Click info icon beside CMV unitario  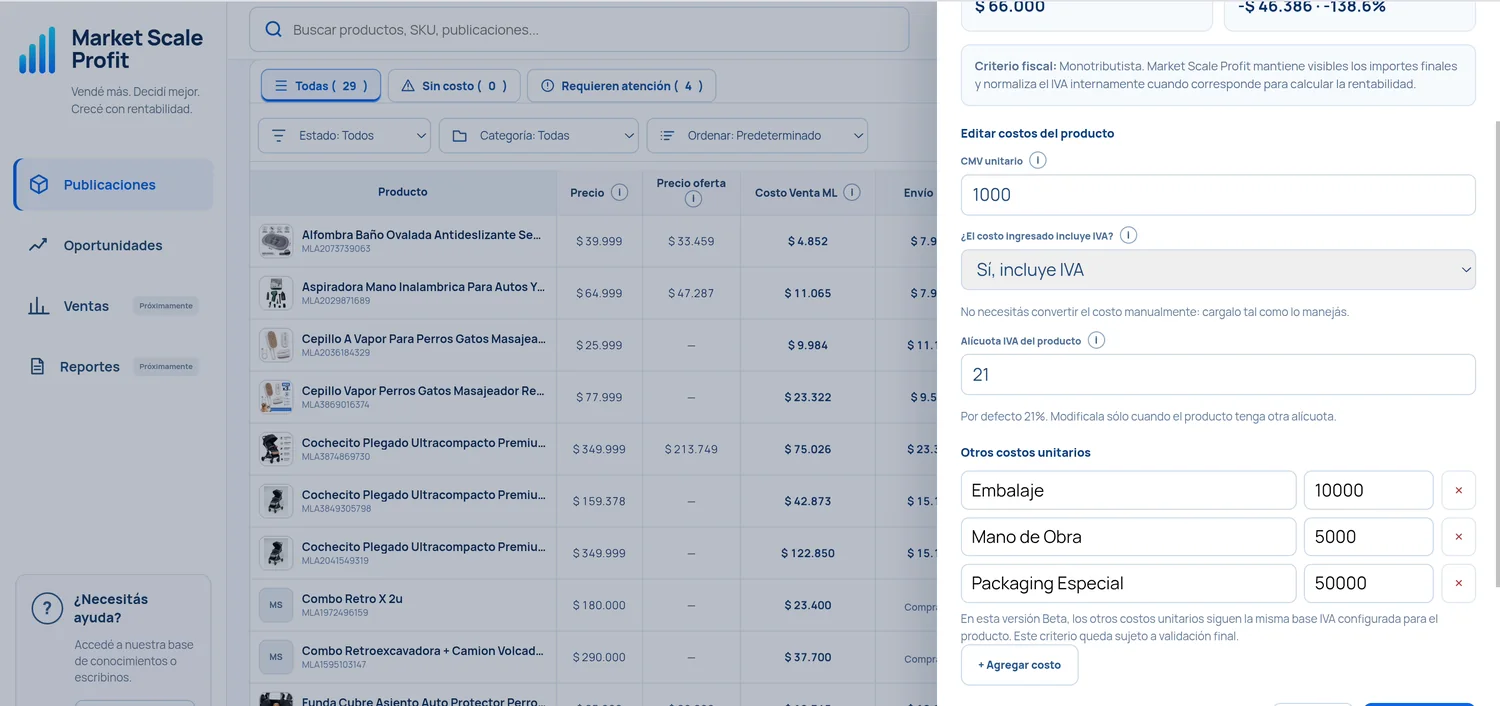(x=1037, y=160)
